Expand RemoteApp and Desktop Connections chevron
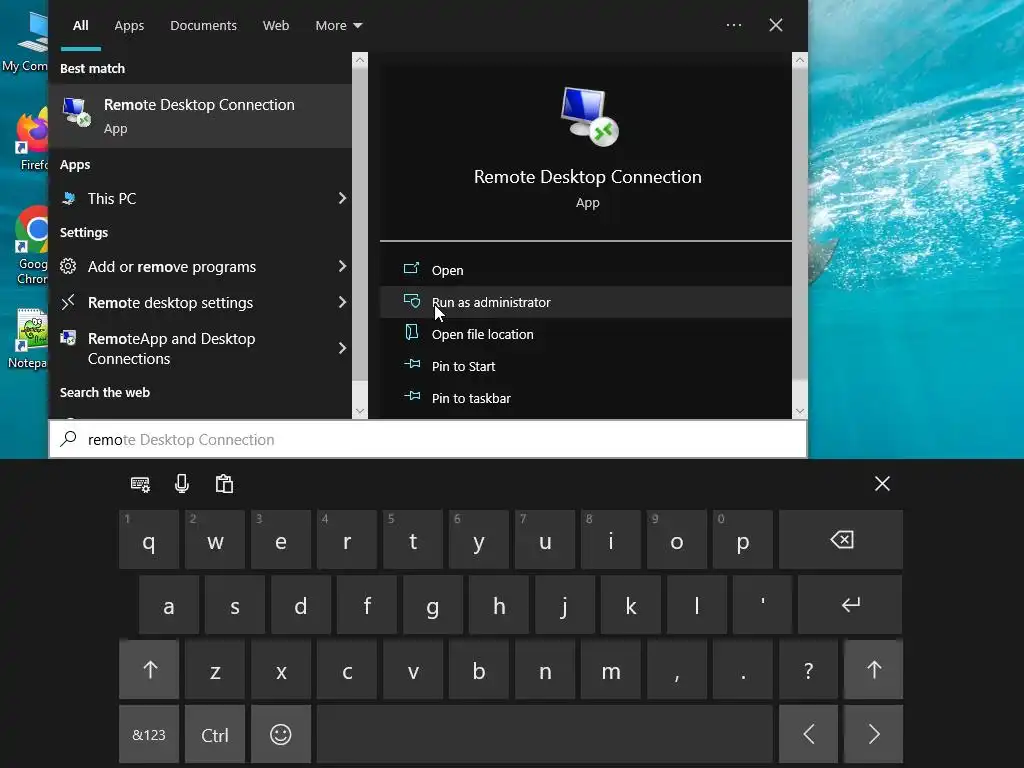The width and height of the screenshot is (1024, 768). 342,348
